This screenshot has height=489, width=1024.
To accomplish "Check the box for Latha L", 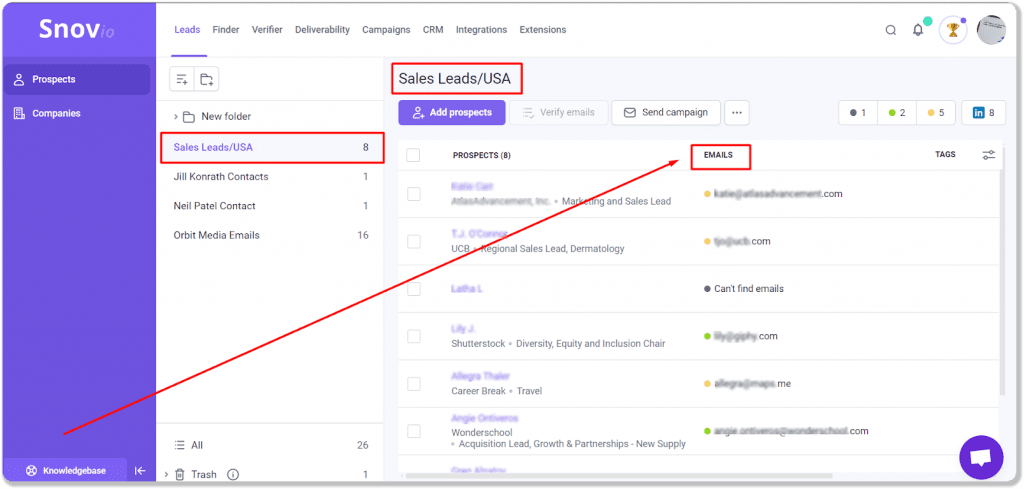I will (x=413, y=289).
